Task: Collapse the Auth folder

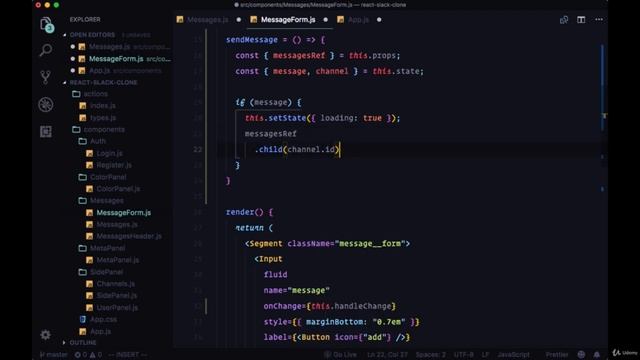Action: [98, 141]
